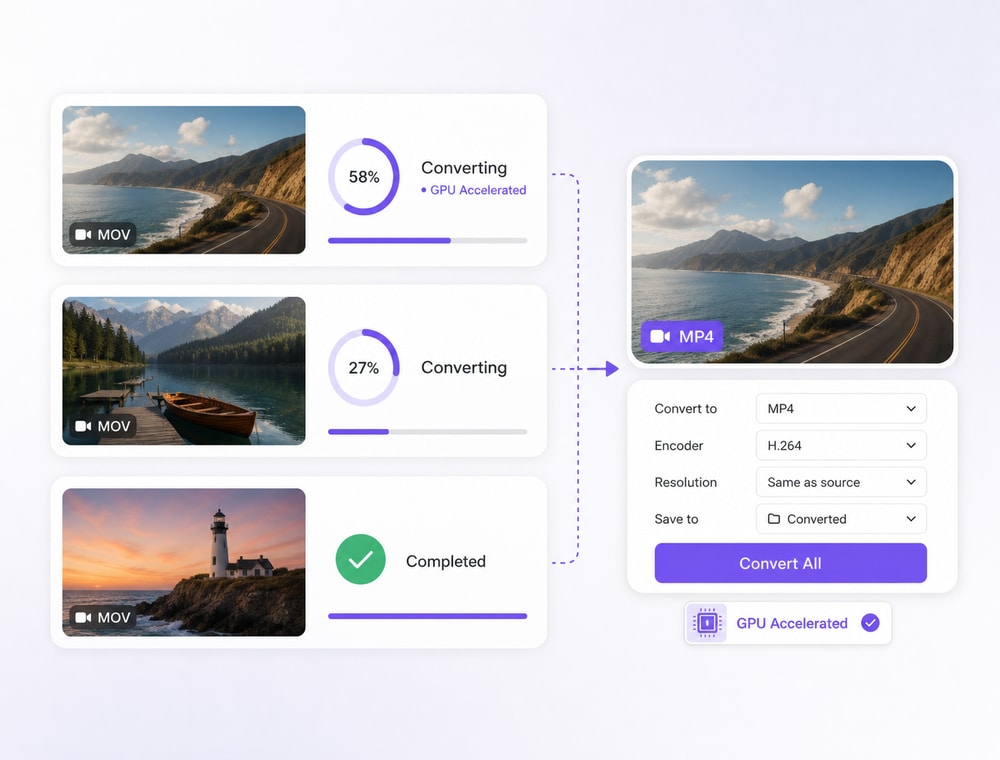Select the lighthouse sunset MOV thumbnail
This screenshot has height=760, width=1000.
coord(184,562)
